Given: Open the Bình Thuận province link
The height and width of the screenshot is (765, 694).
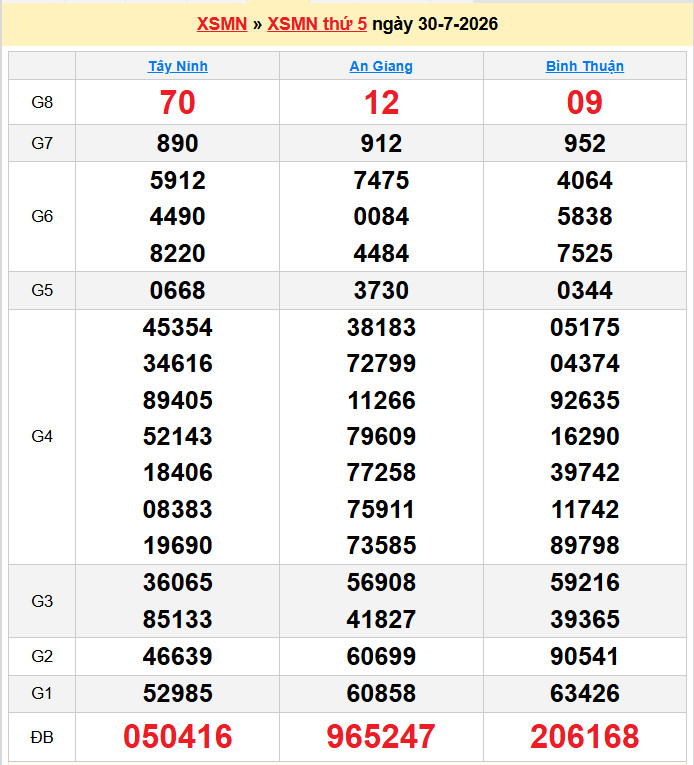Looking at the screenshot, I should [x=585, y=66].
